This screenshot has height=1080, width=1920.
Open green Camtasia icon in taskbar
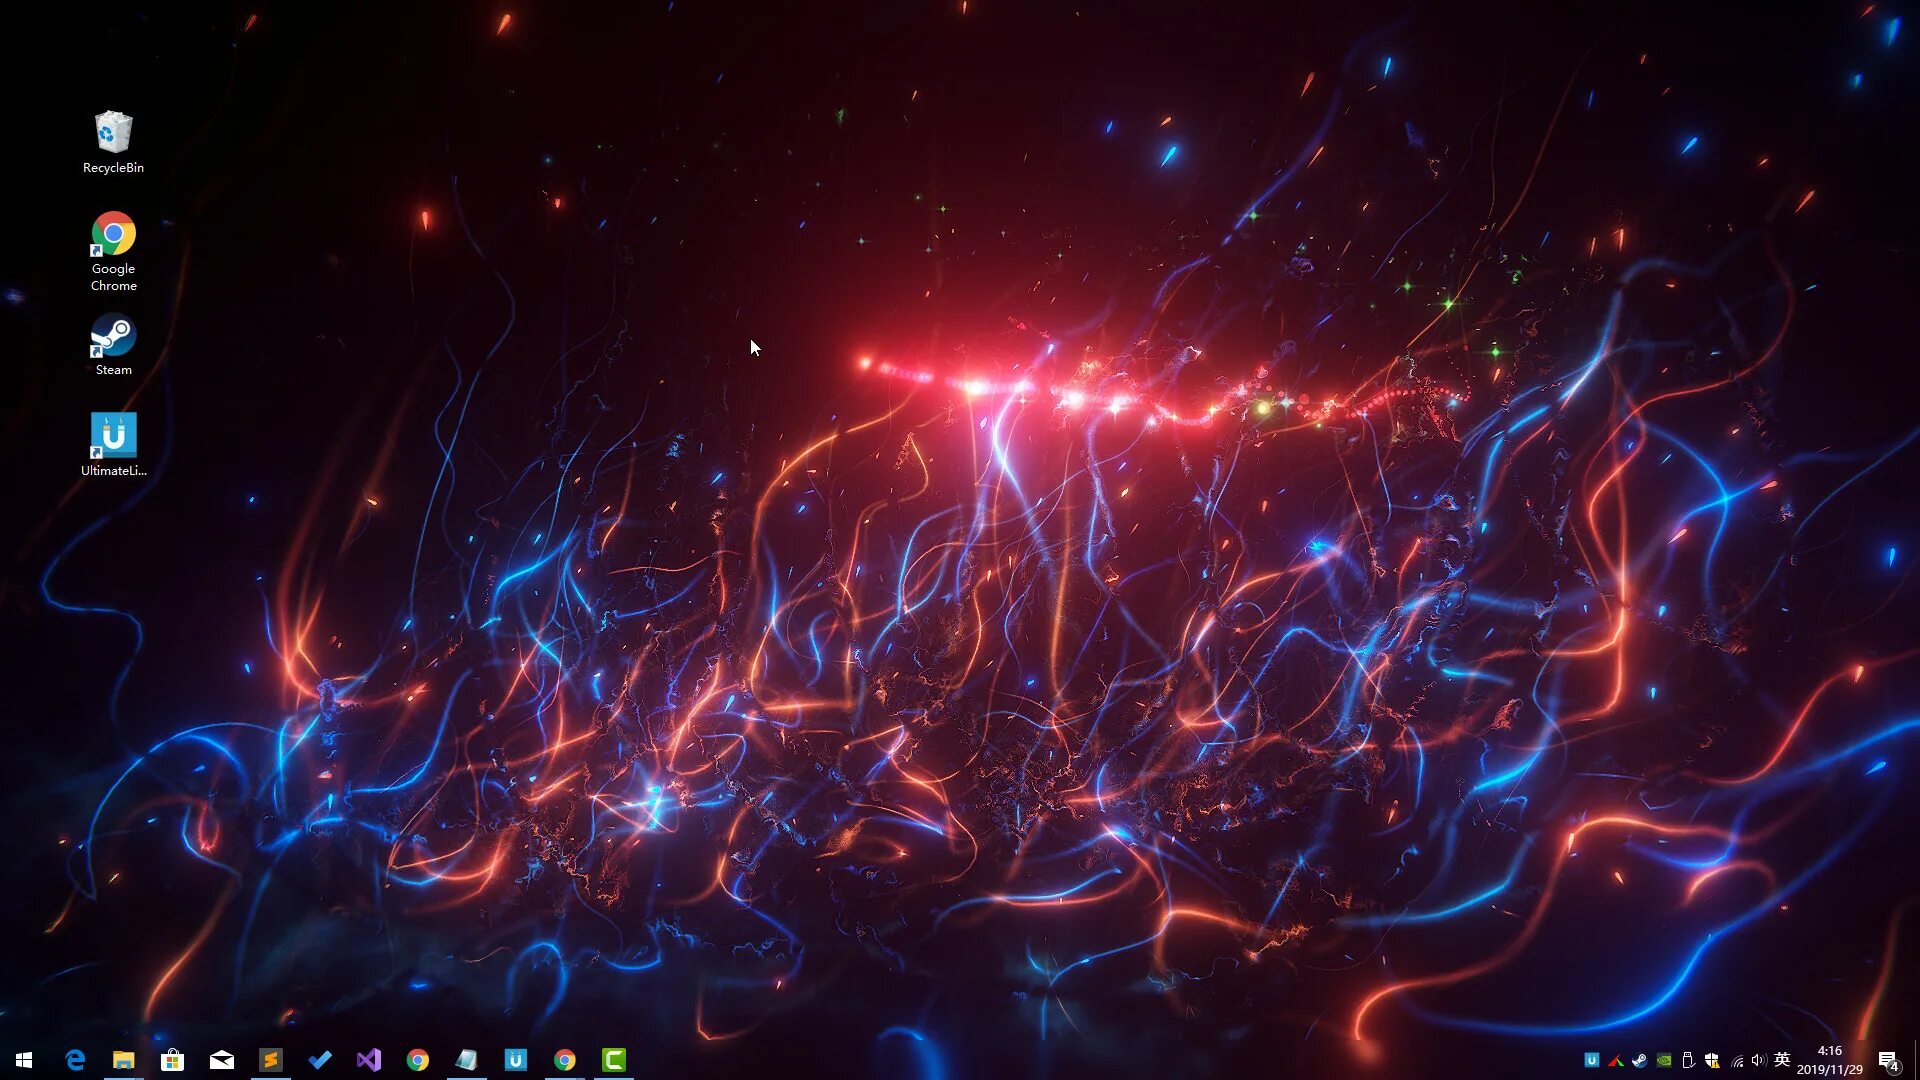click(x=613, y=1060)
